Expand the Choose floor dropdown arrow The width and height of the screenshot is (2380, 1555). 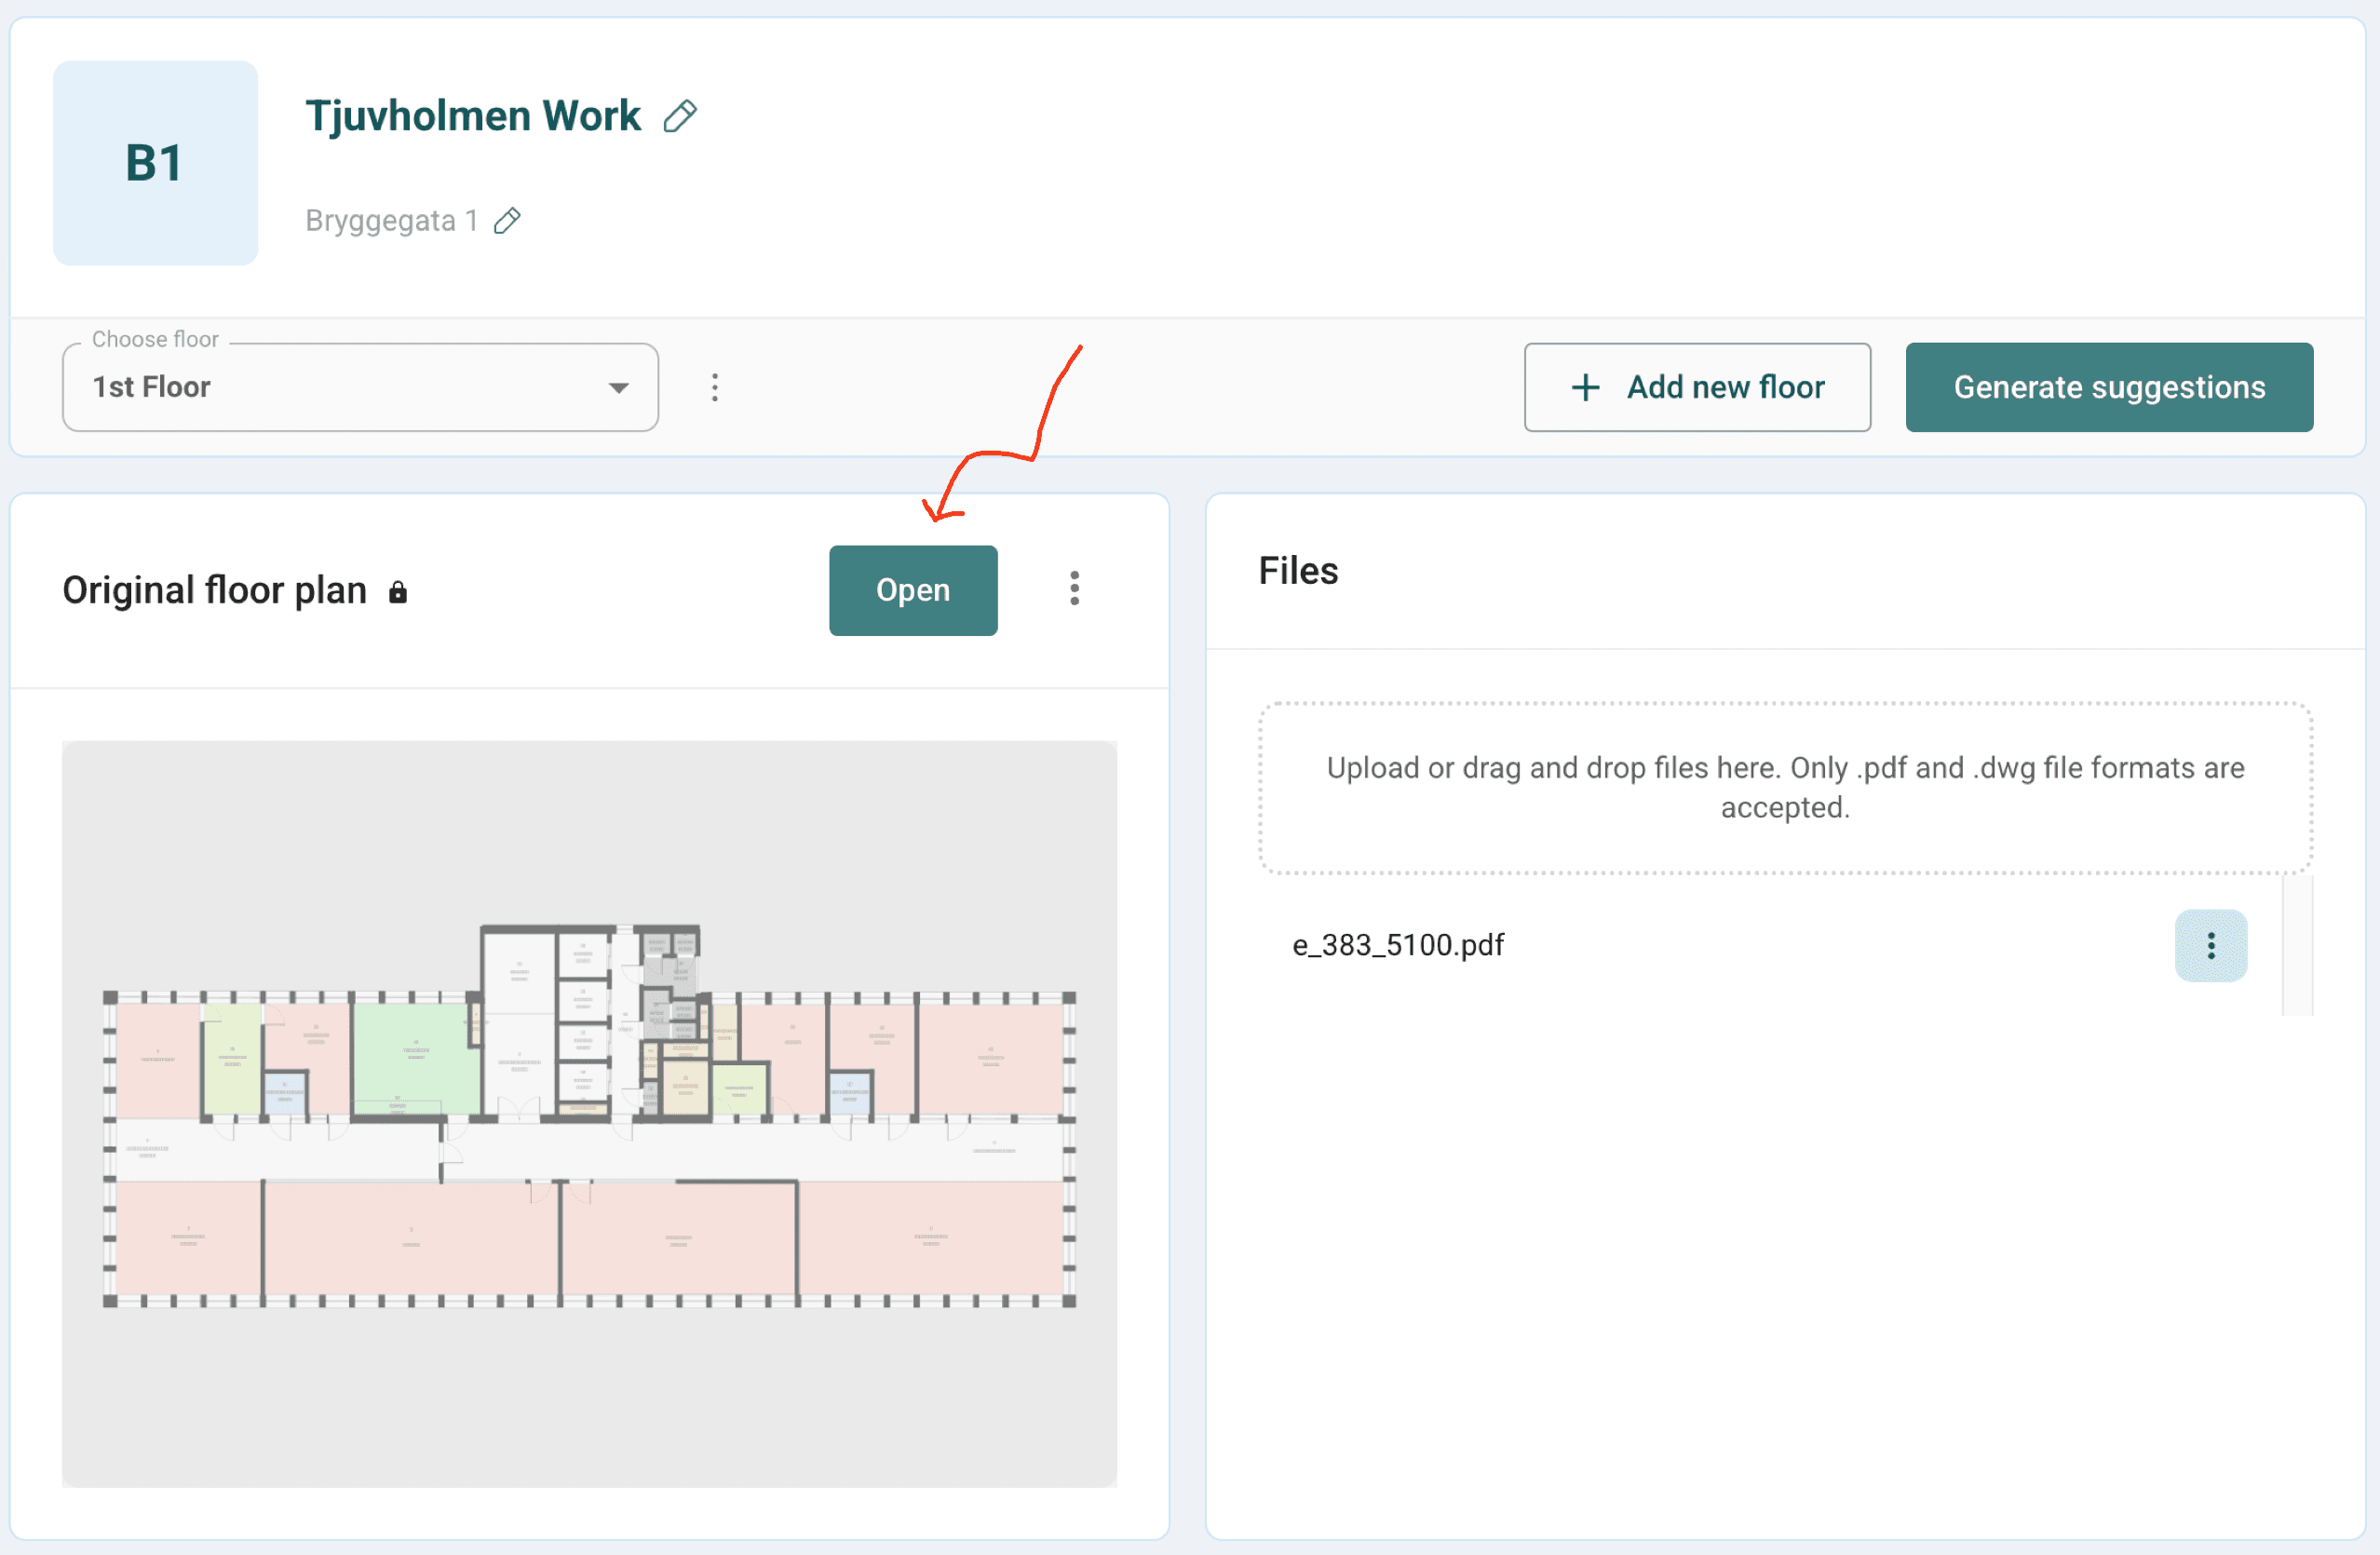pos(619,387)
